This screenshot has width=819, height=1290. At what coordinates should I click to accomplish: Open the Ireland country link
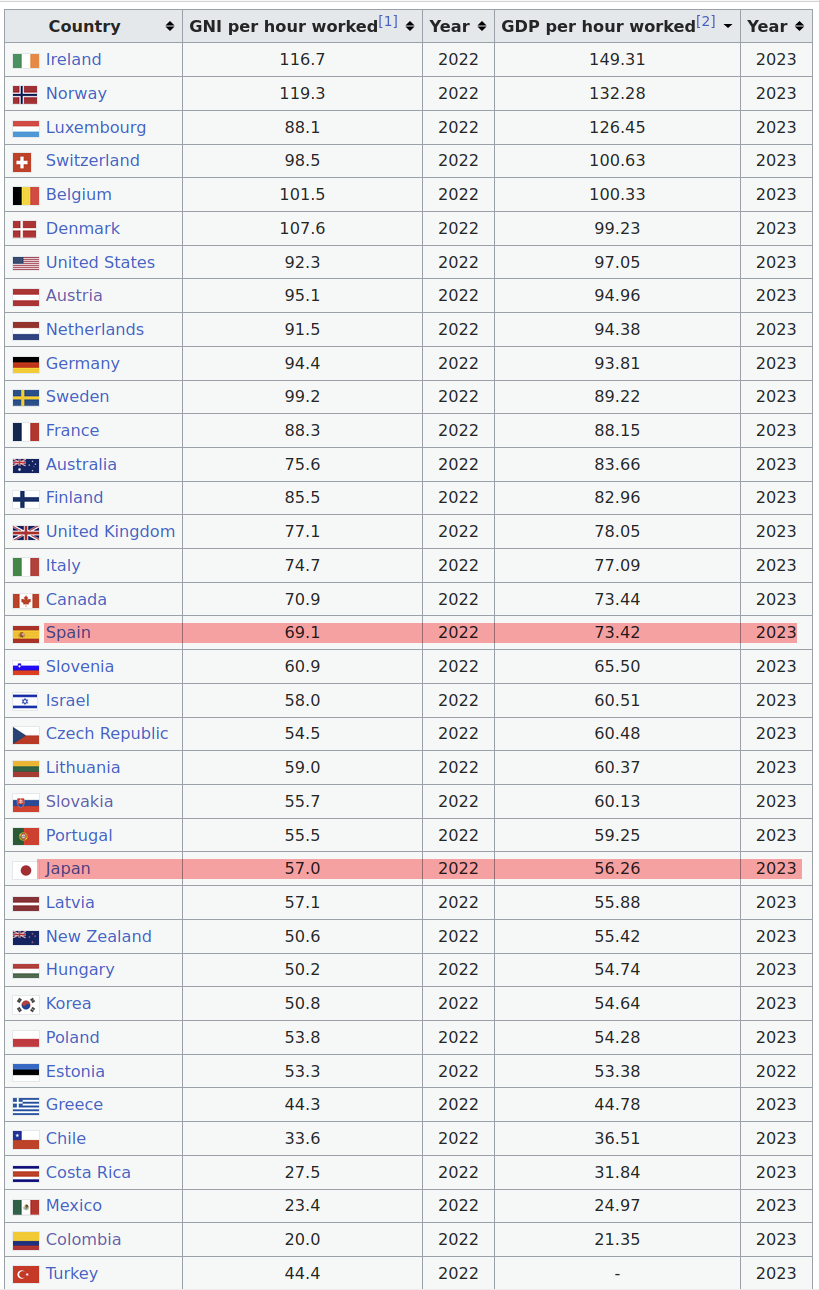click(x=73, y=60)
